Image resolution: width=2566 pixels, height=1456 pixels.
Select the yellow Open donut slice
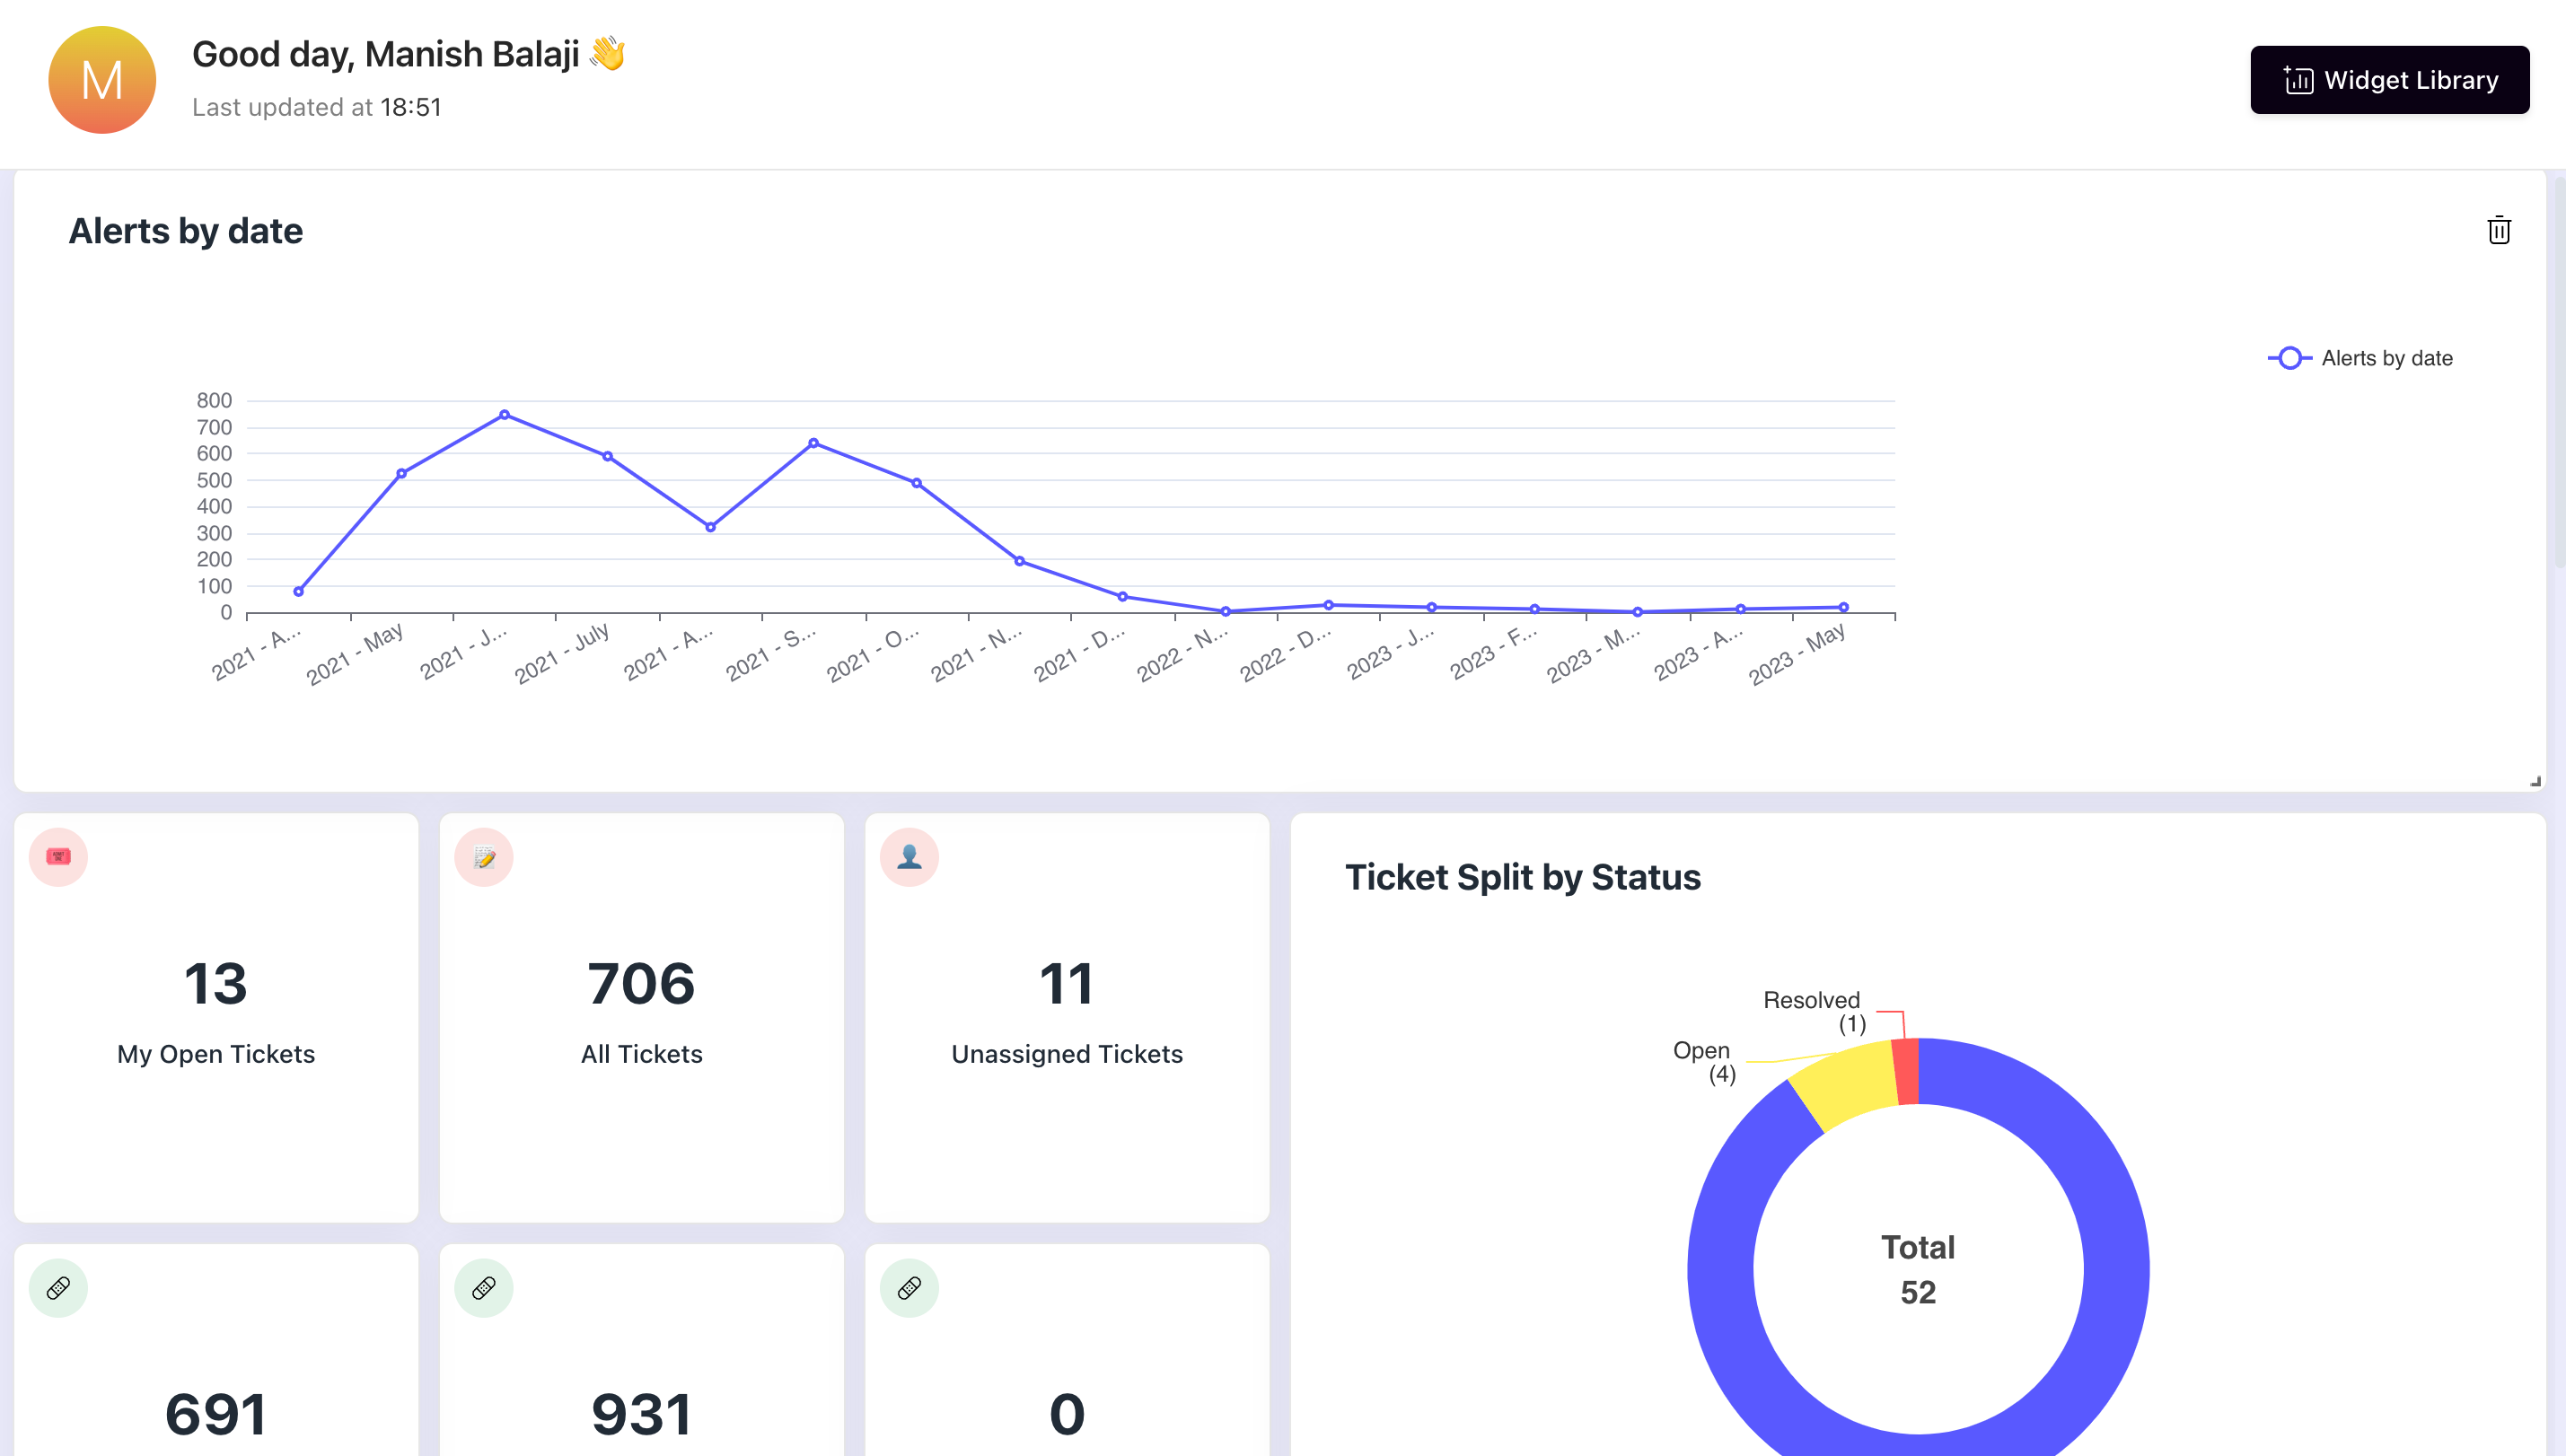[x=1846, y=1084]
